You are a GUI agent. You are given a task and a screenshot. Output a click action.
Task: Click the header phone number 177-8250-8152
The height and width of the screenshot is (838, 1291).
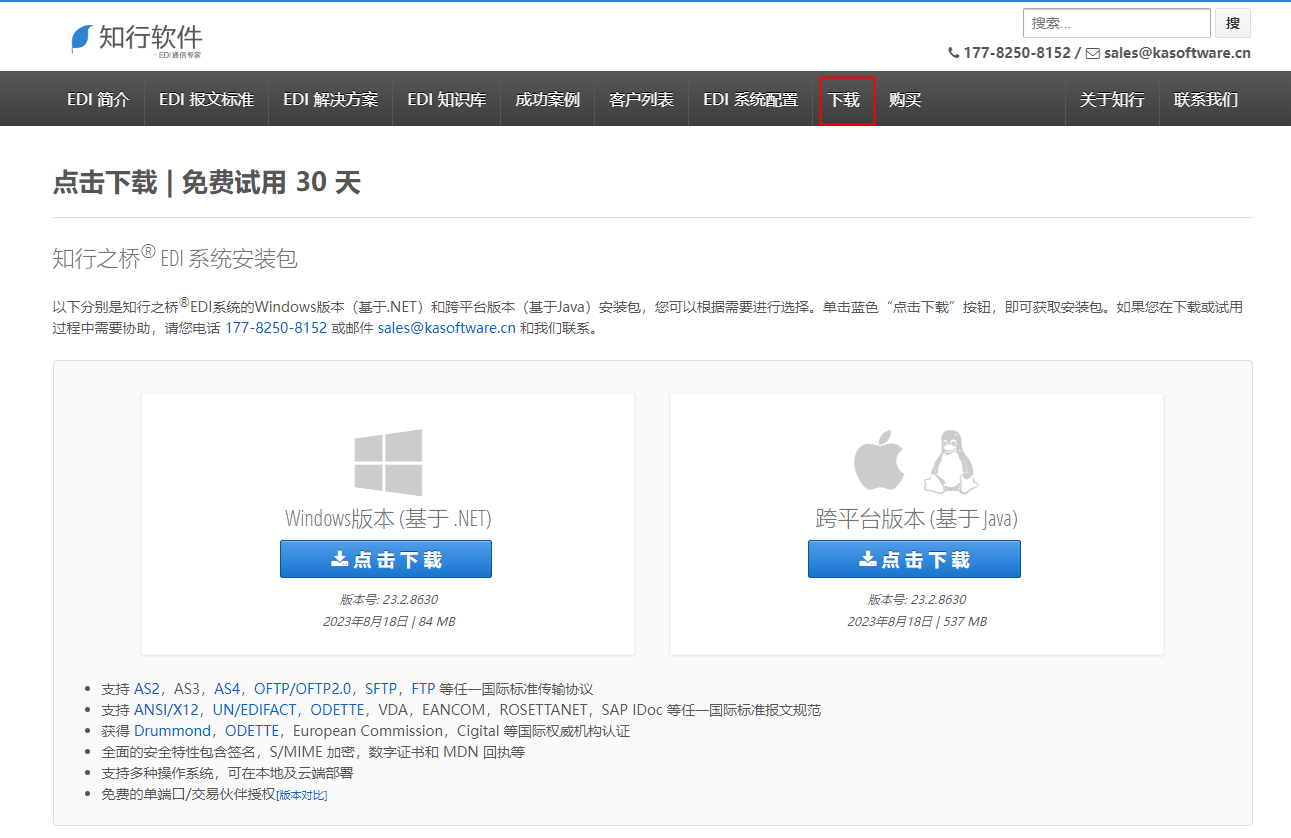click(x=1017, y=53)
